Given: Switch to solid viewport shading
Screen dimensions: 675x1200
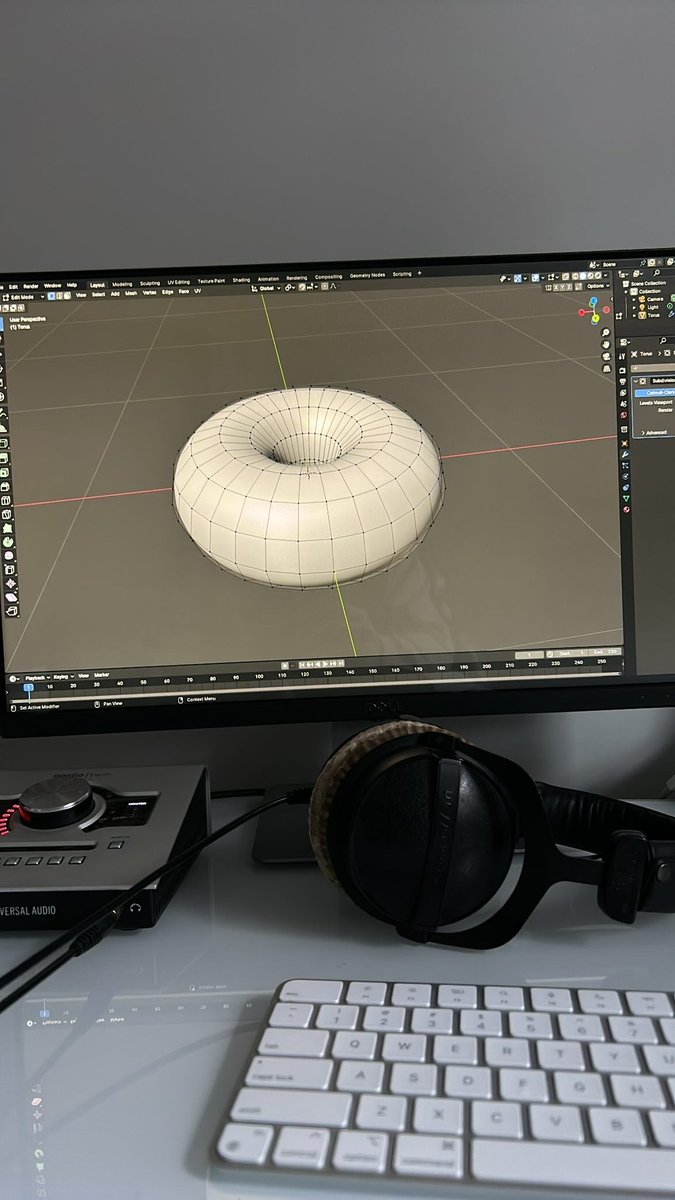Looking at the screenshot, I should click(583, 276).
